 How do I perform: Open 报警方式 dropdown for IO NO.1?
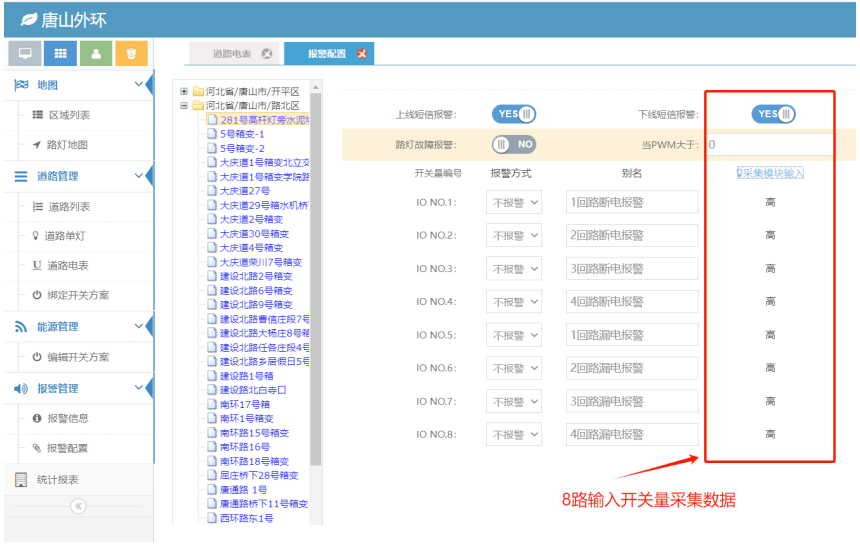[514, 203]
